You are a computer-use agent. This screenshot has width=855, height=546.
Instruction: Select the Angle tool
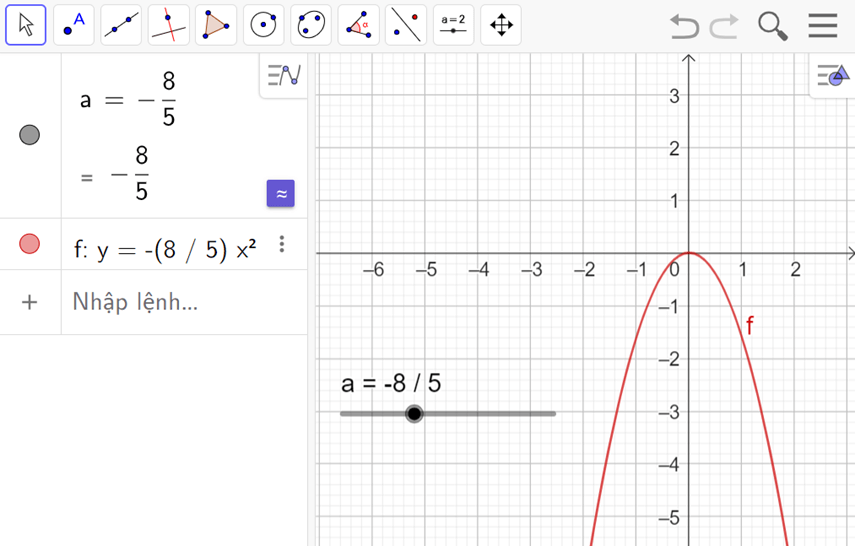tap(358, 25)
